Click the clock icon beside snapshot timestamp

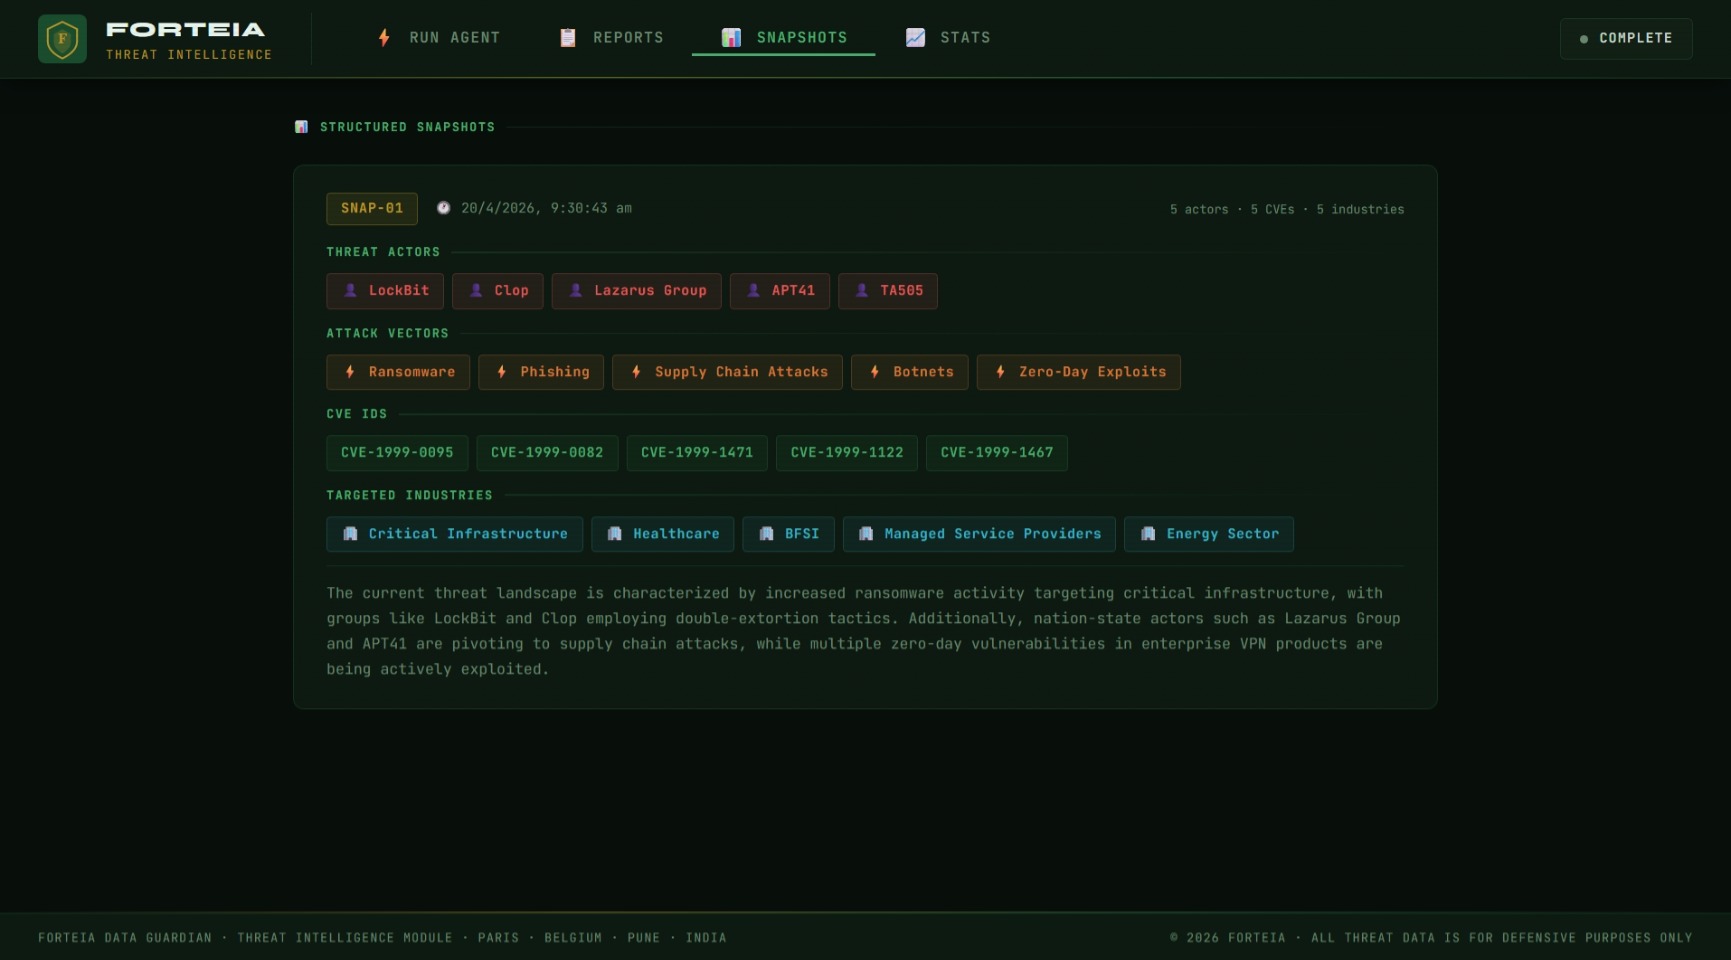click(443, 208)
